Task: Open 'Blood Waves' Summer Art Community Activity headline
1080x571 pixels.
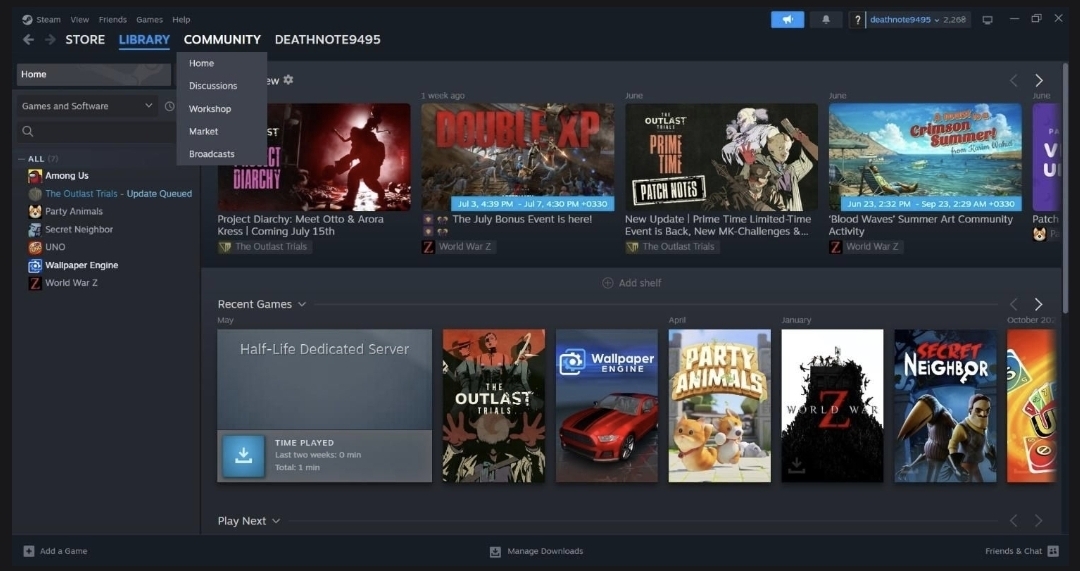Action: [920, 225]
